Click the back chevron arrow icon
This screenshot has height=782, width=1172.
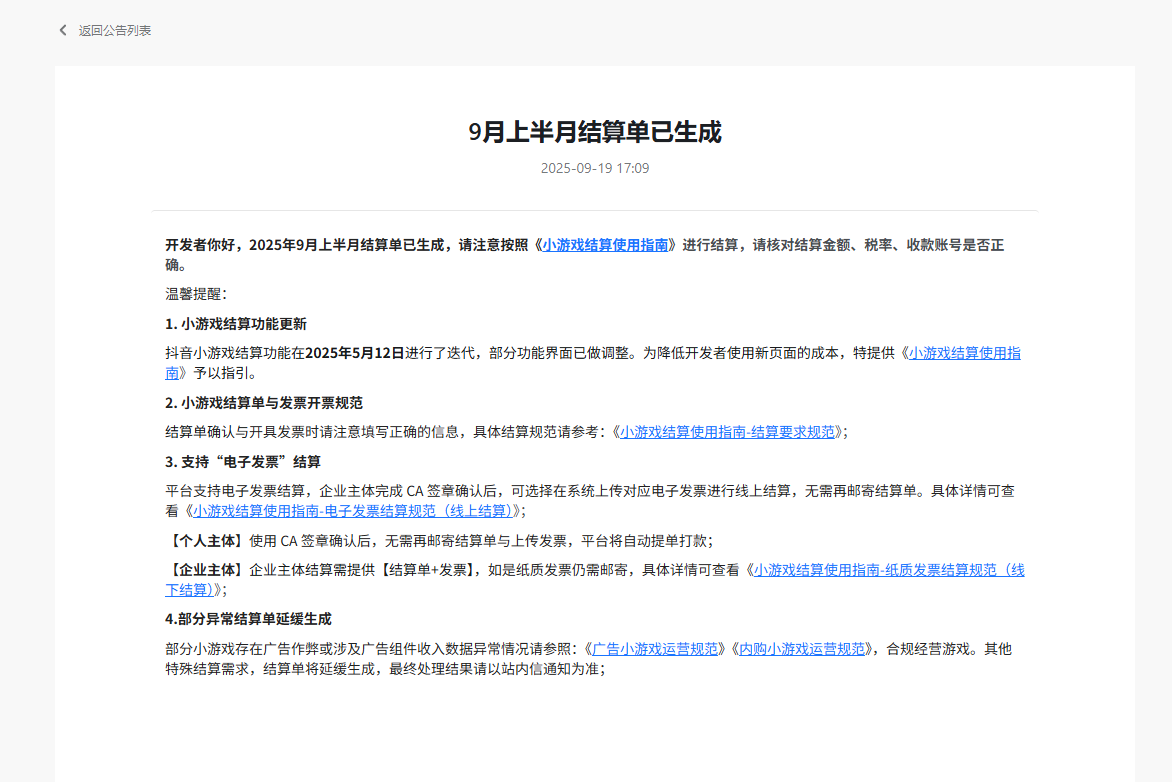click(x=63, y=30)
